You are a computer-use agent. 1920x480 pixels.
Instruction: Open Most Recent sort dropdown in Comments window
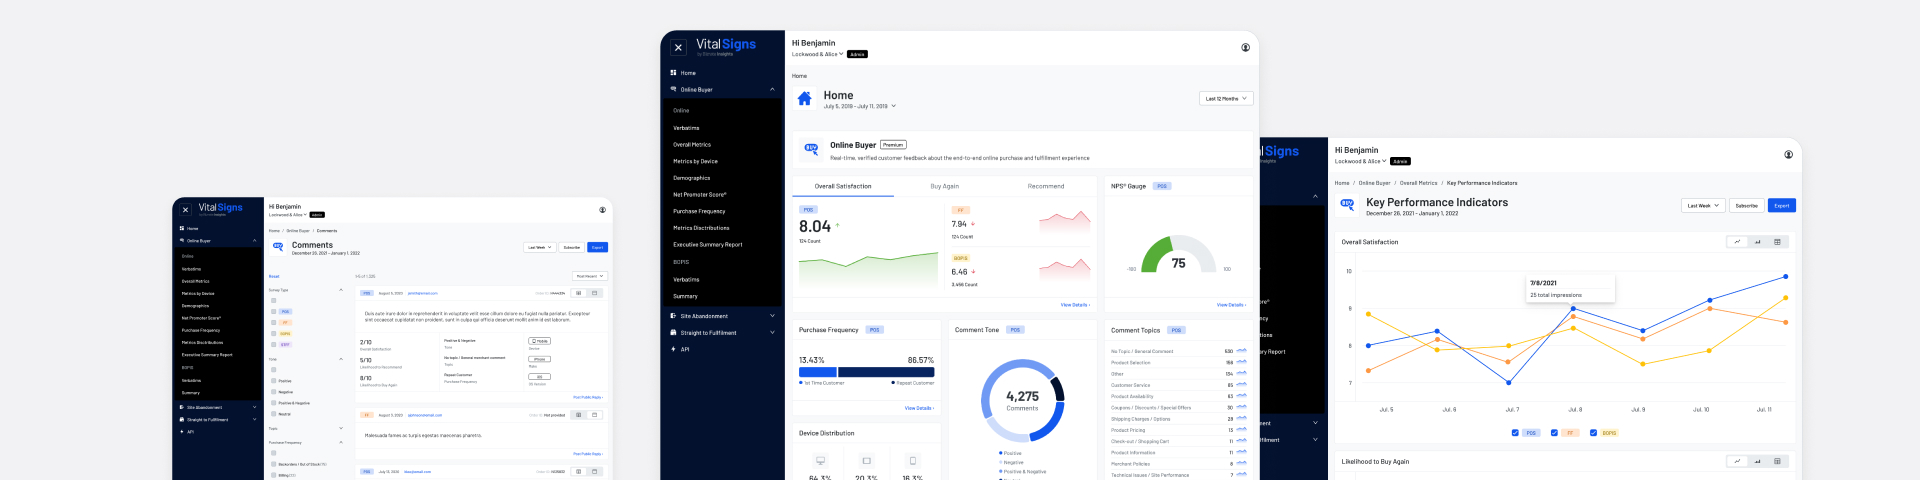(590, 276)
